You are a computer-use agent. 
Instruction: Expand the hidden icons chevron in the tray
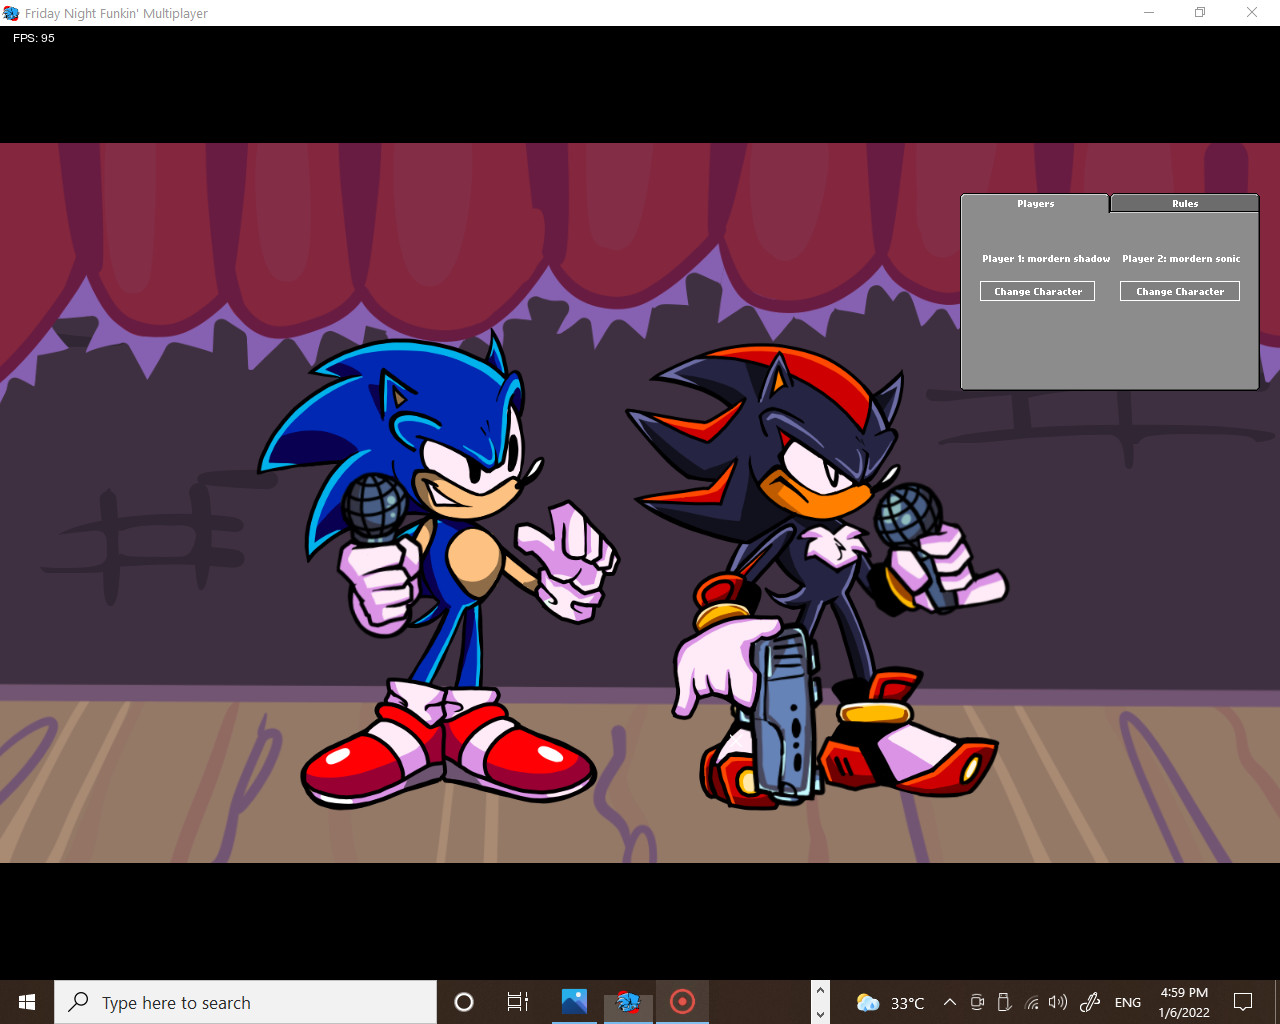click(949, 1002)
